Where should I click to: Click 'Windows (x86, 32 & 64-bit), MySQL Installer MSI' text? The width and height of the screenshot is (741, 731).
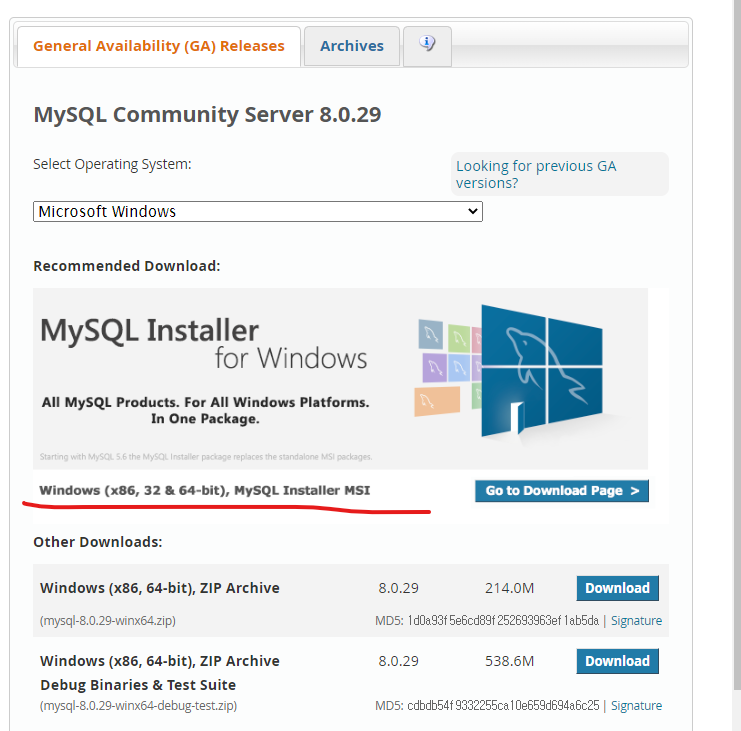(x=205, y=490)
